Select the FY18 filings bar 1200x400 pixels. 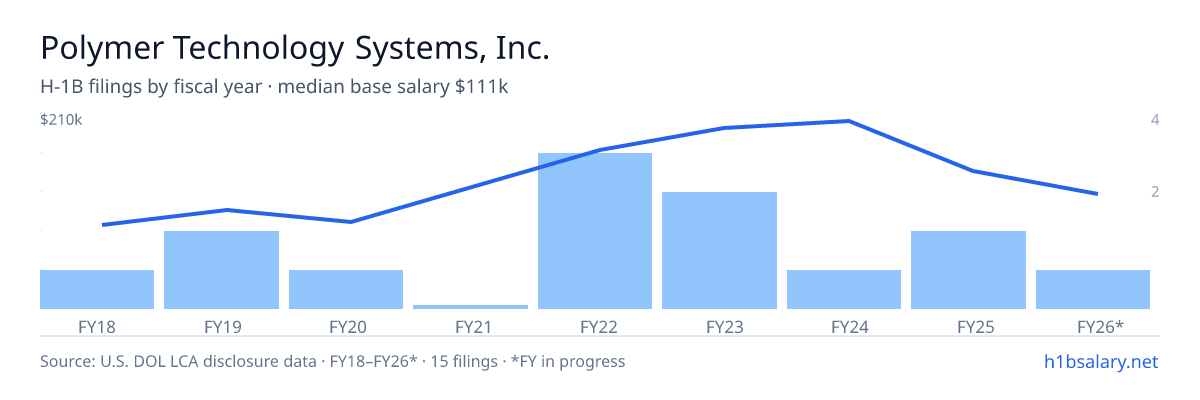[x=97, y=289]
